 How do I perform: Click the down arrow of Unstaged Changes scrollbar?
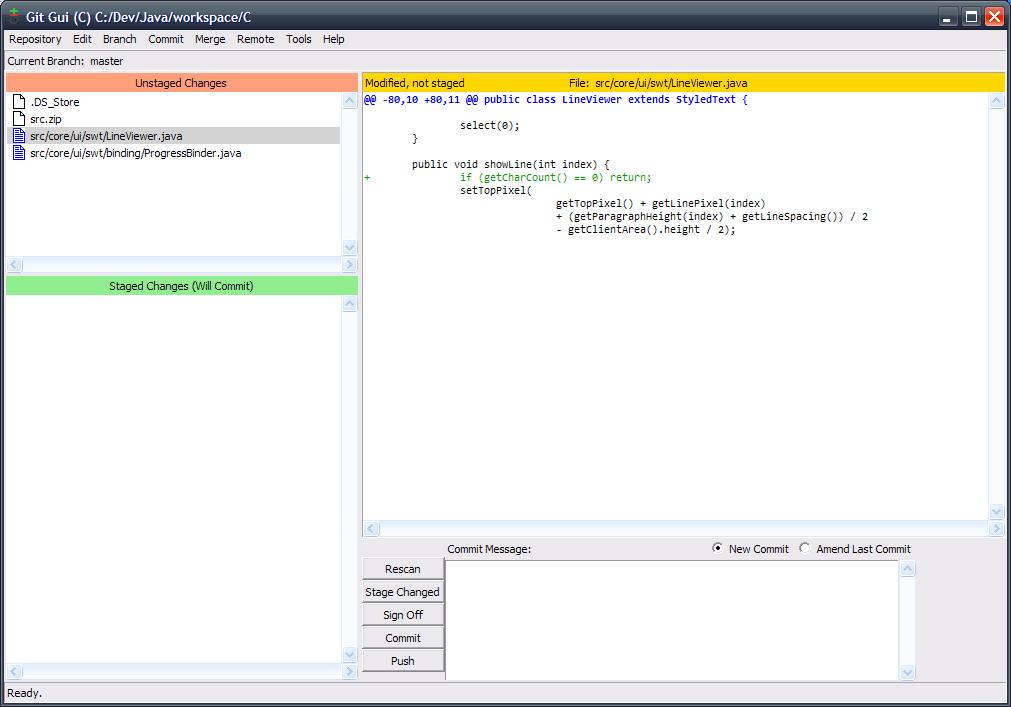pos(349,247)
